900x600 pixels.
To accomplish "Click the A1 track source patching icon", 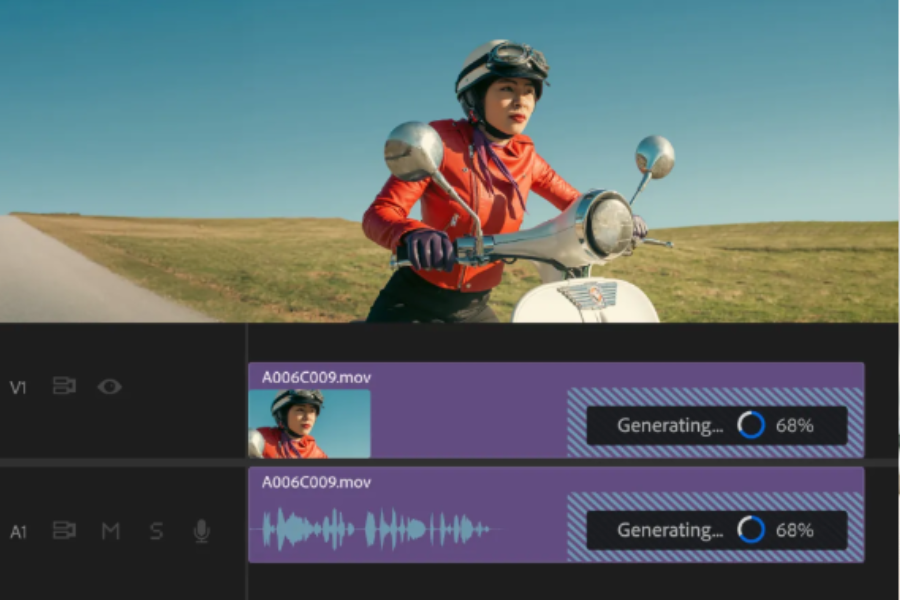I will coord(64,530).
